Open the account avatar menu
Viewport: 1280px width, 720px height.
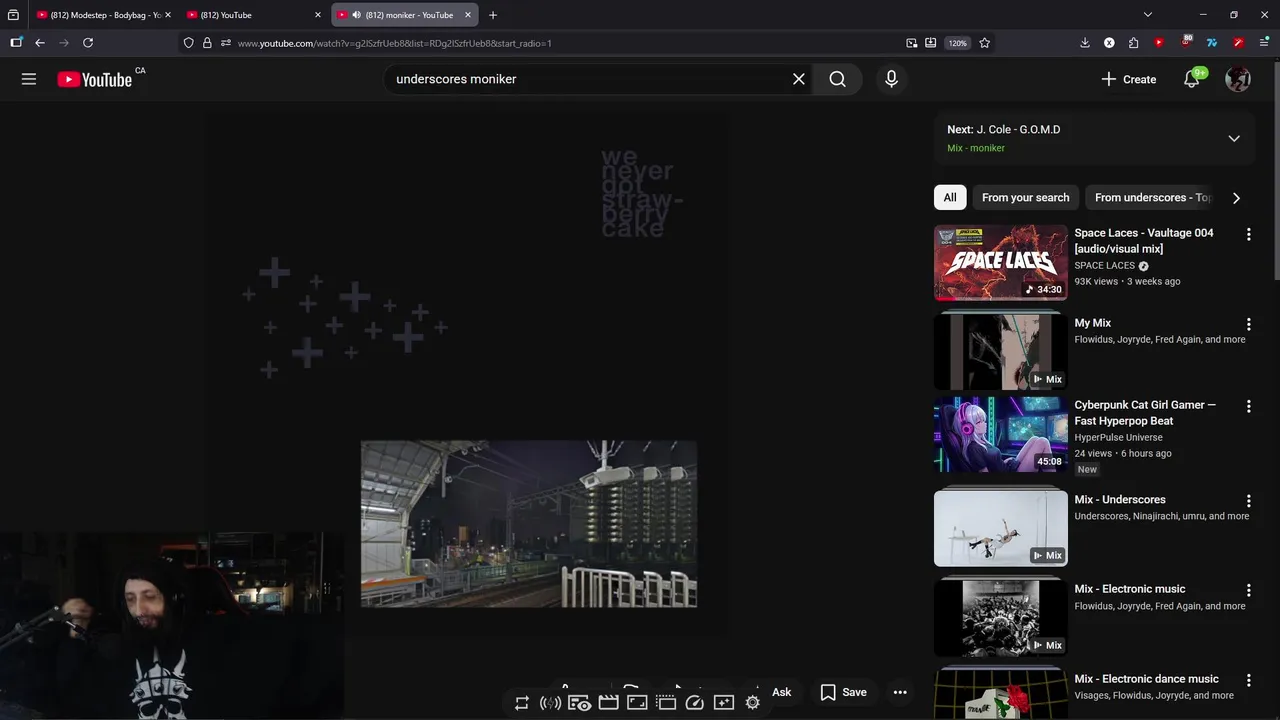pos(1238,79)
